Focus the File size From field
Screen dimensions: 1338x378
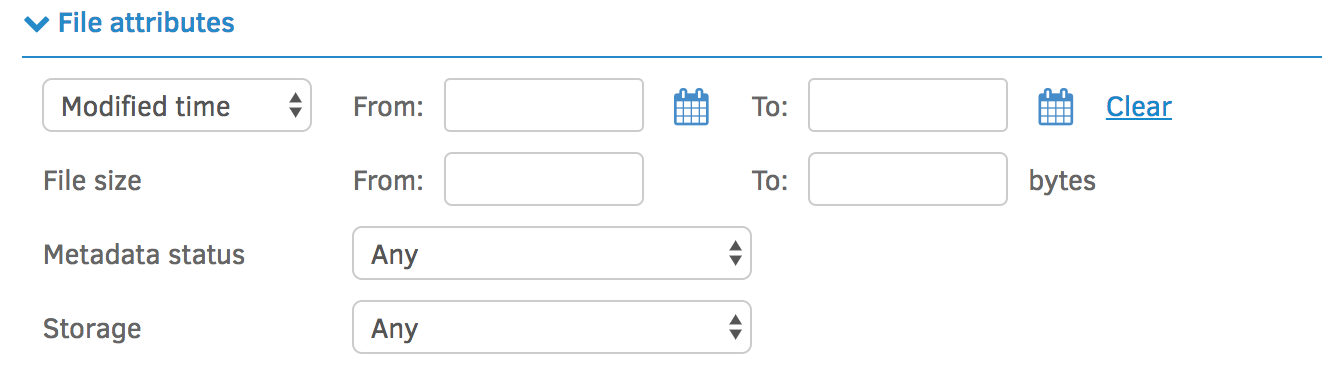[x=544, y=179]
